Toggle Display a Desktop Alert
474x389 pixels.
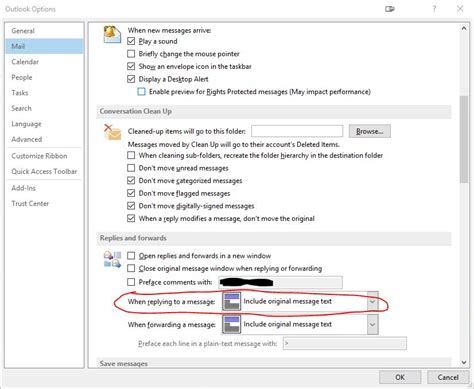[x=131, y=79]
